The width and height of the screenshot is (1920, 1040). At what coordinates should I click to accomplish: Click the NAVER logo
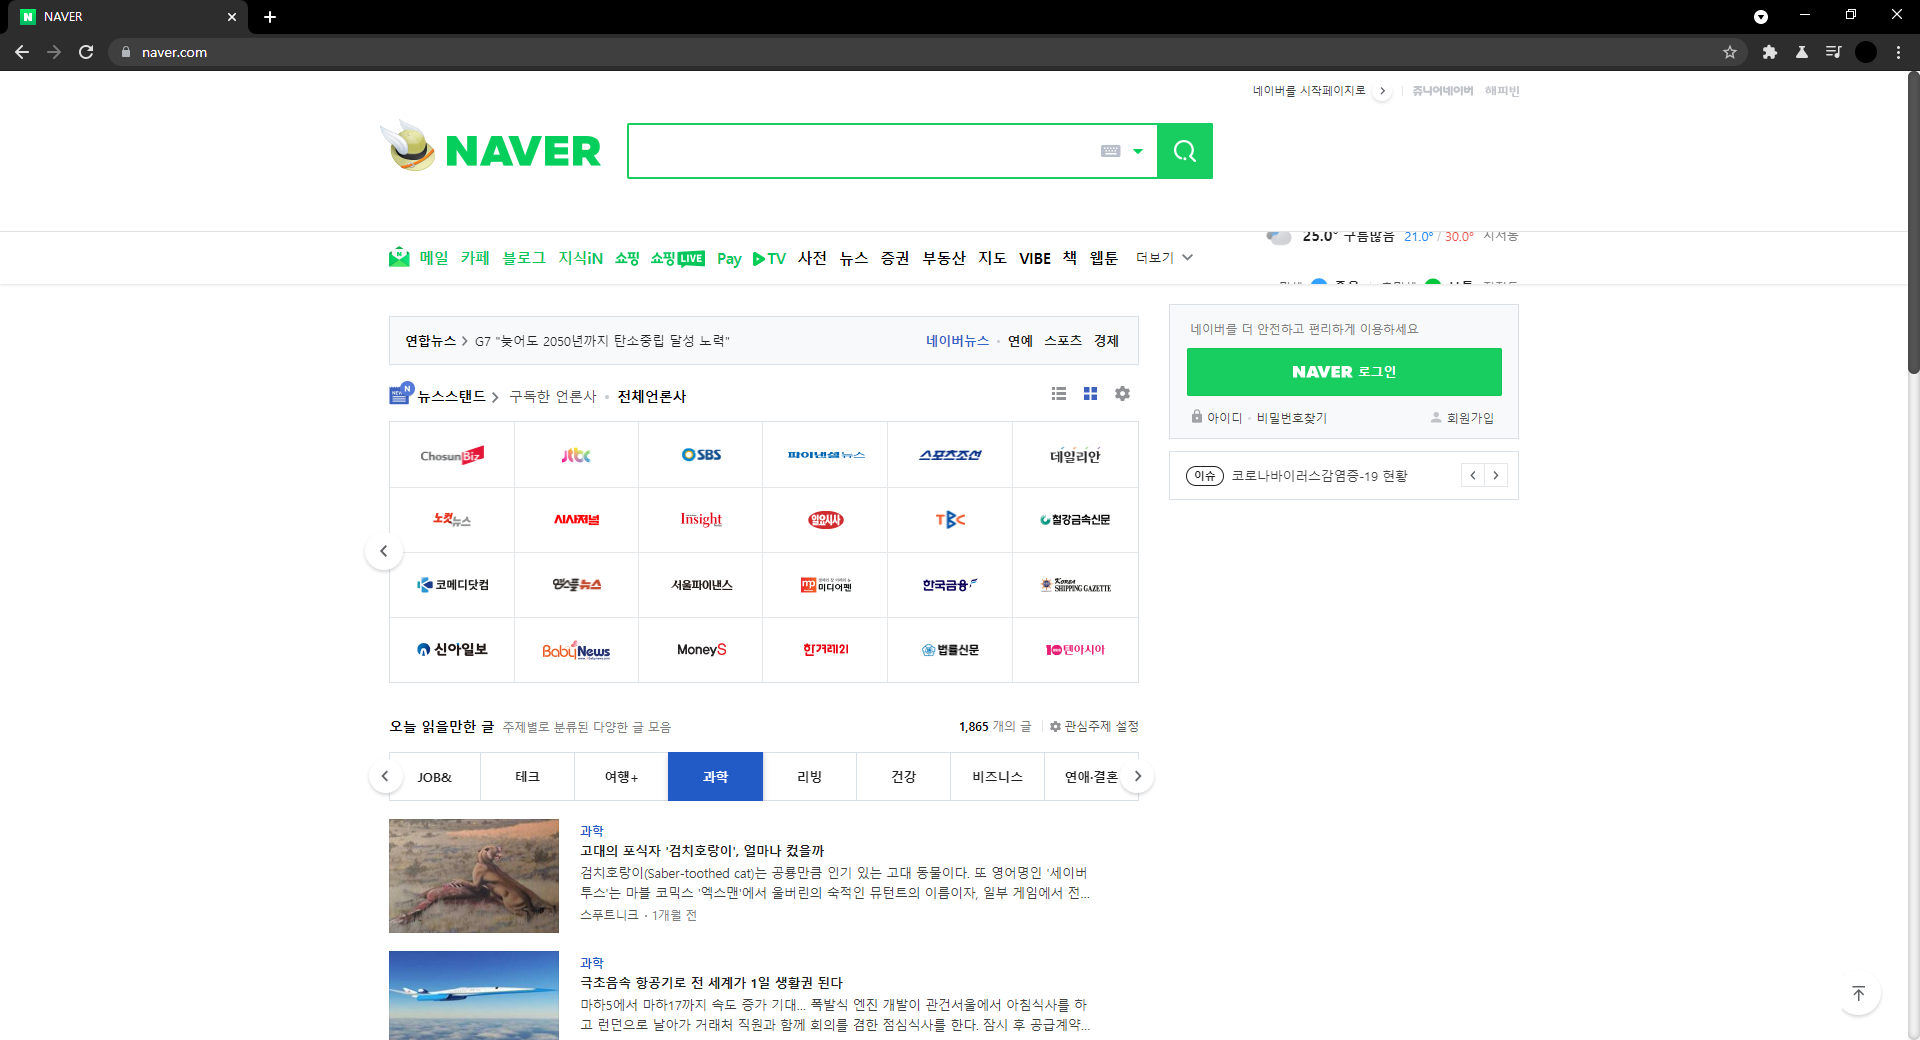[522, 151]
